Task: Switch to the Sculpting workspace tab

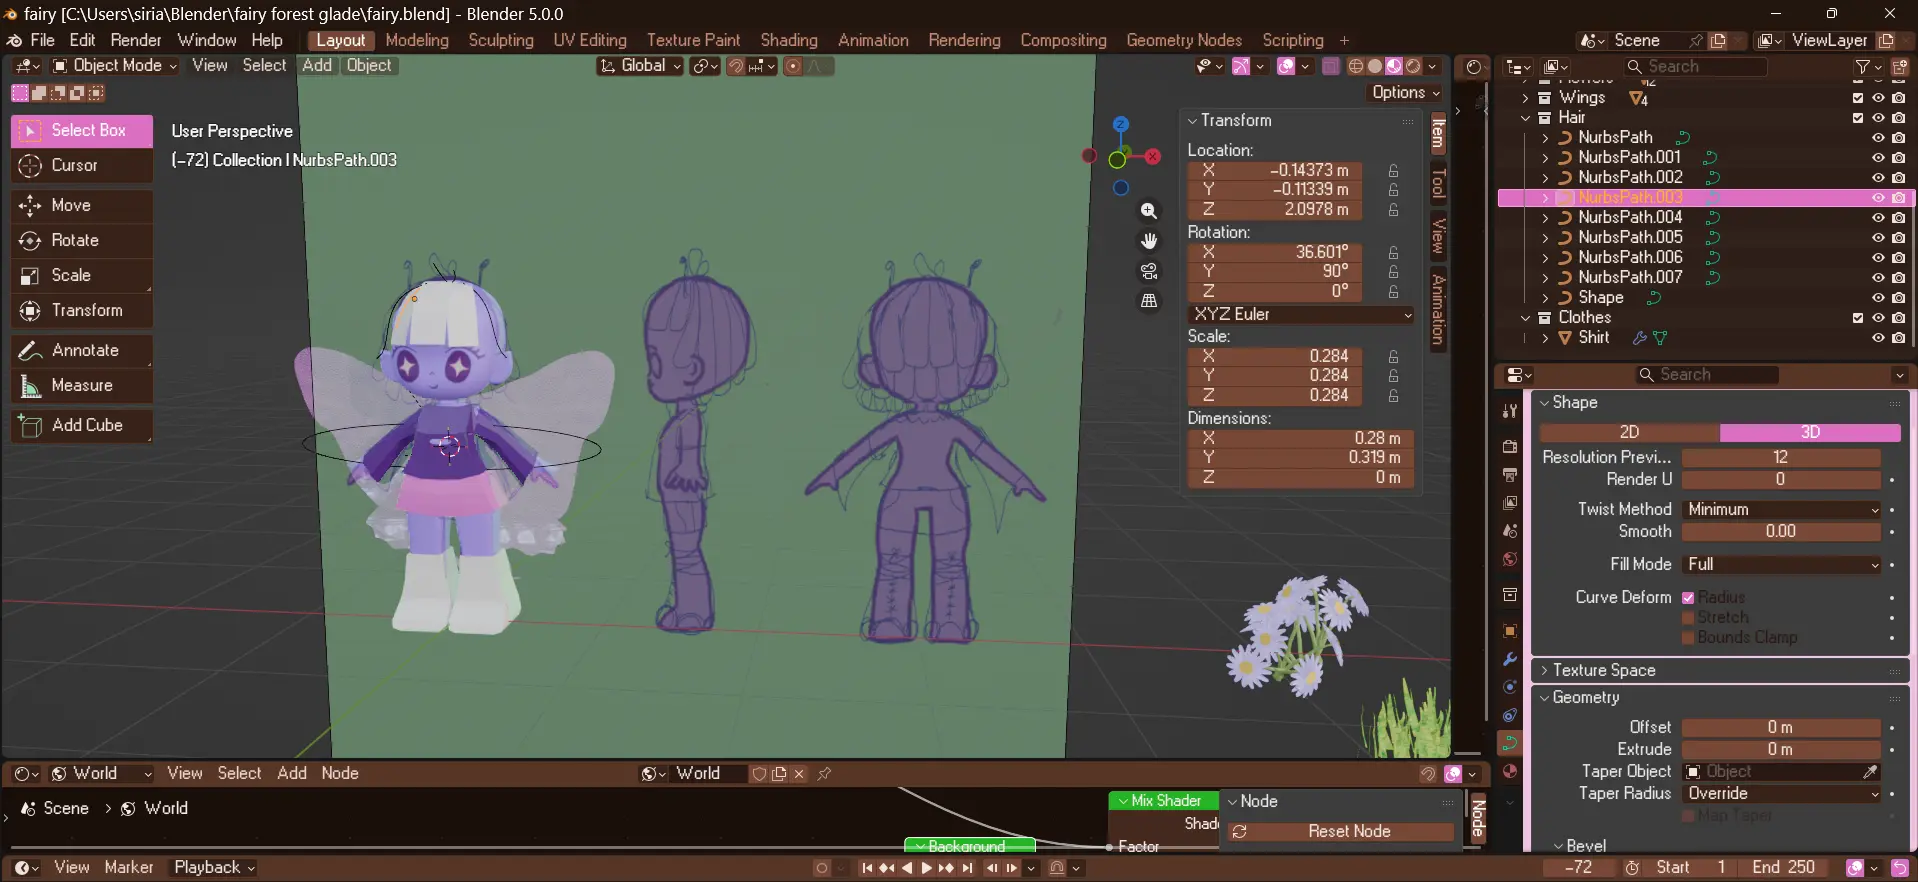Action: 501,40
